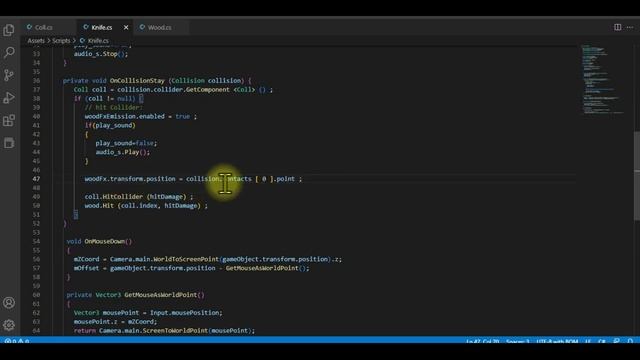Click 'collision.collider.GetComponent' on line 37
Image resolution: width=640 pixels, height=360 pixels.
click(x=173, y=89)
